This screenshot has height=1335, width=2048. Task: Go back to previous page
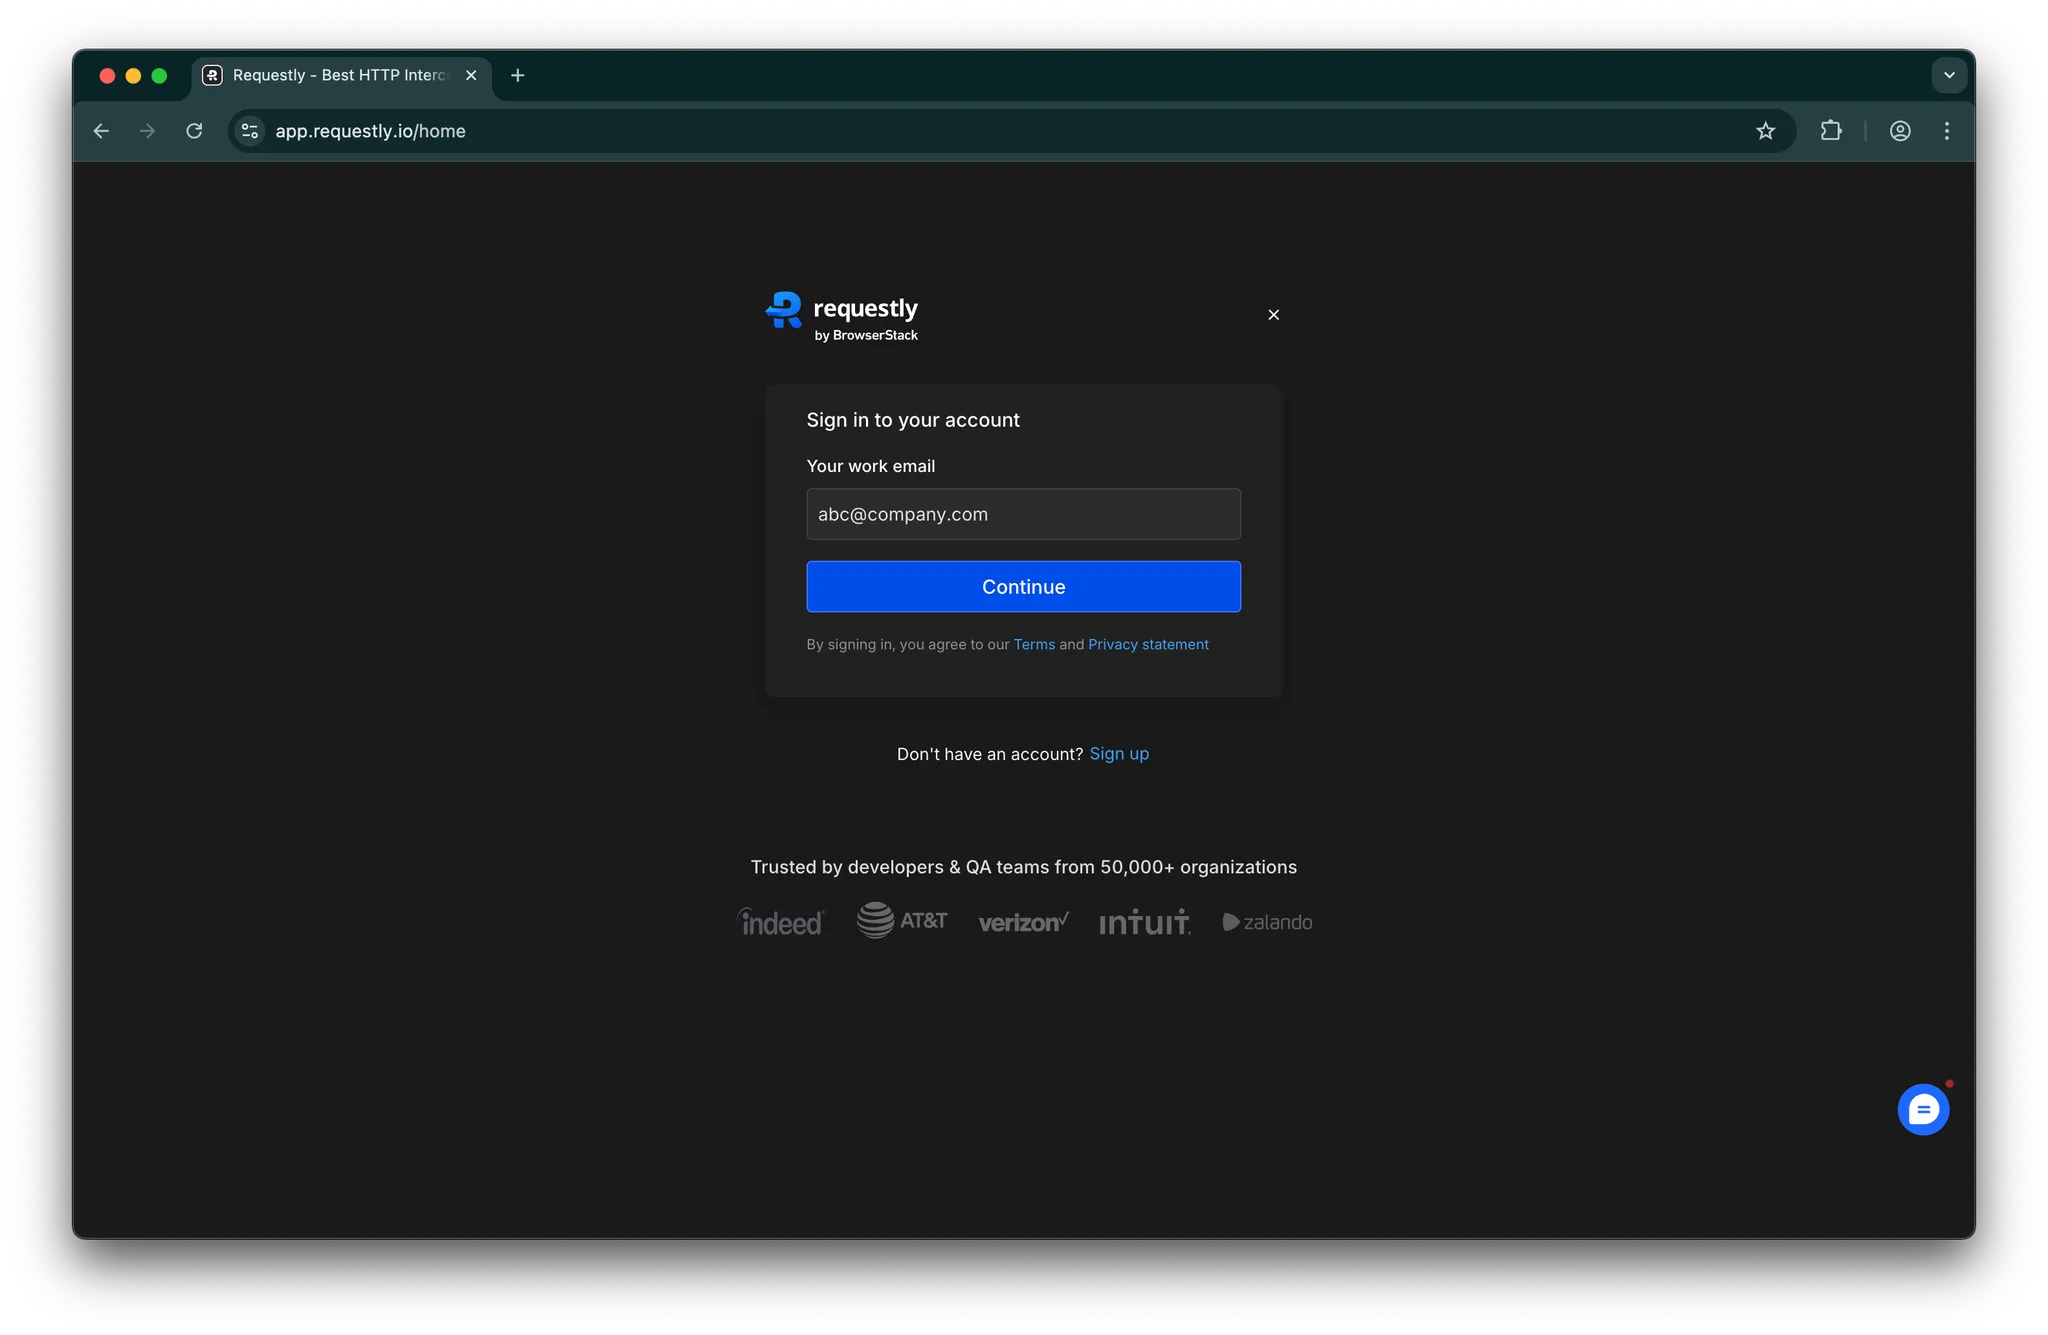point(101,131)
